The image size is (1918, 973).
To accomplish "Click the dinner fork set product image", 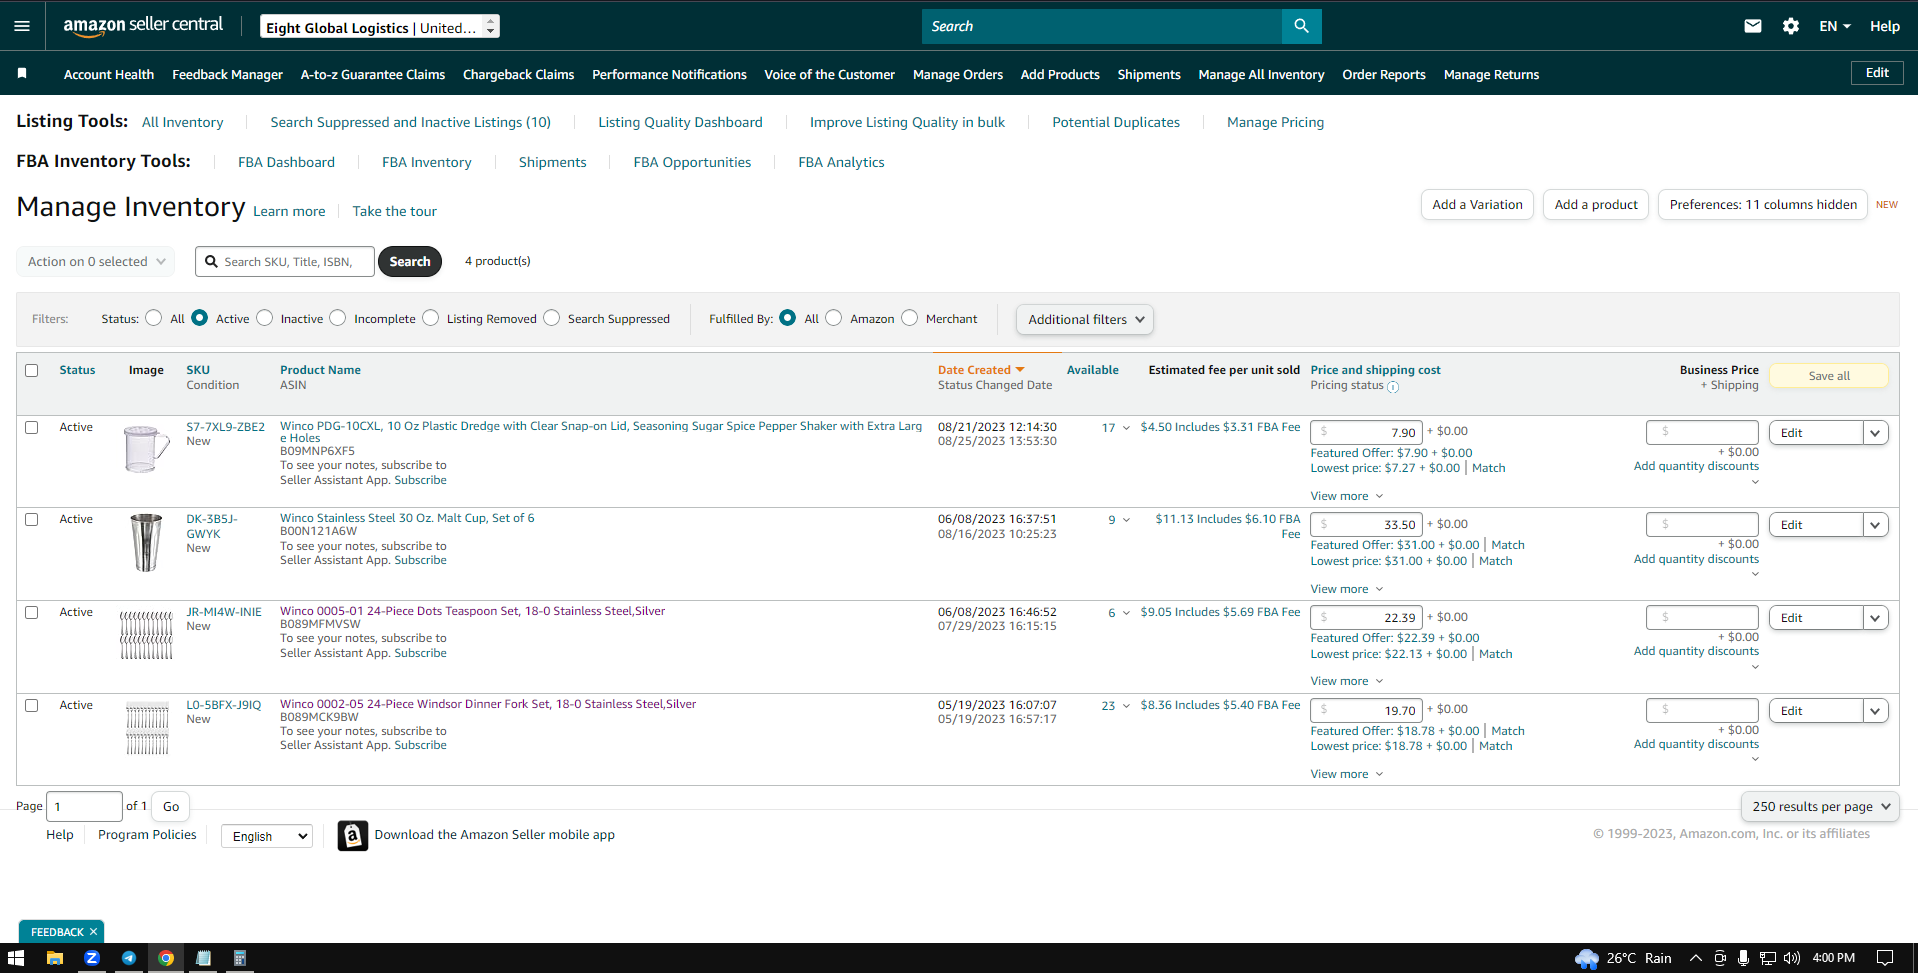I will pos(147,727).
